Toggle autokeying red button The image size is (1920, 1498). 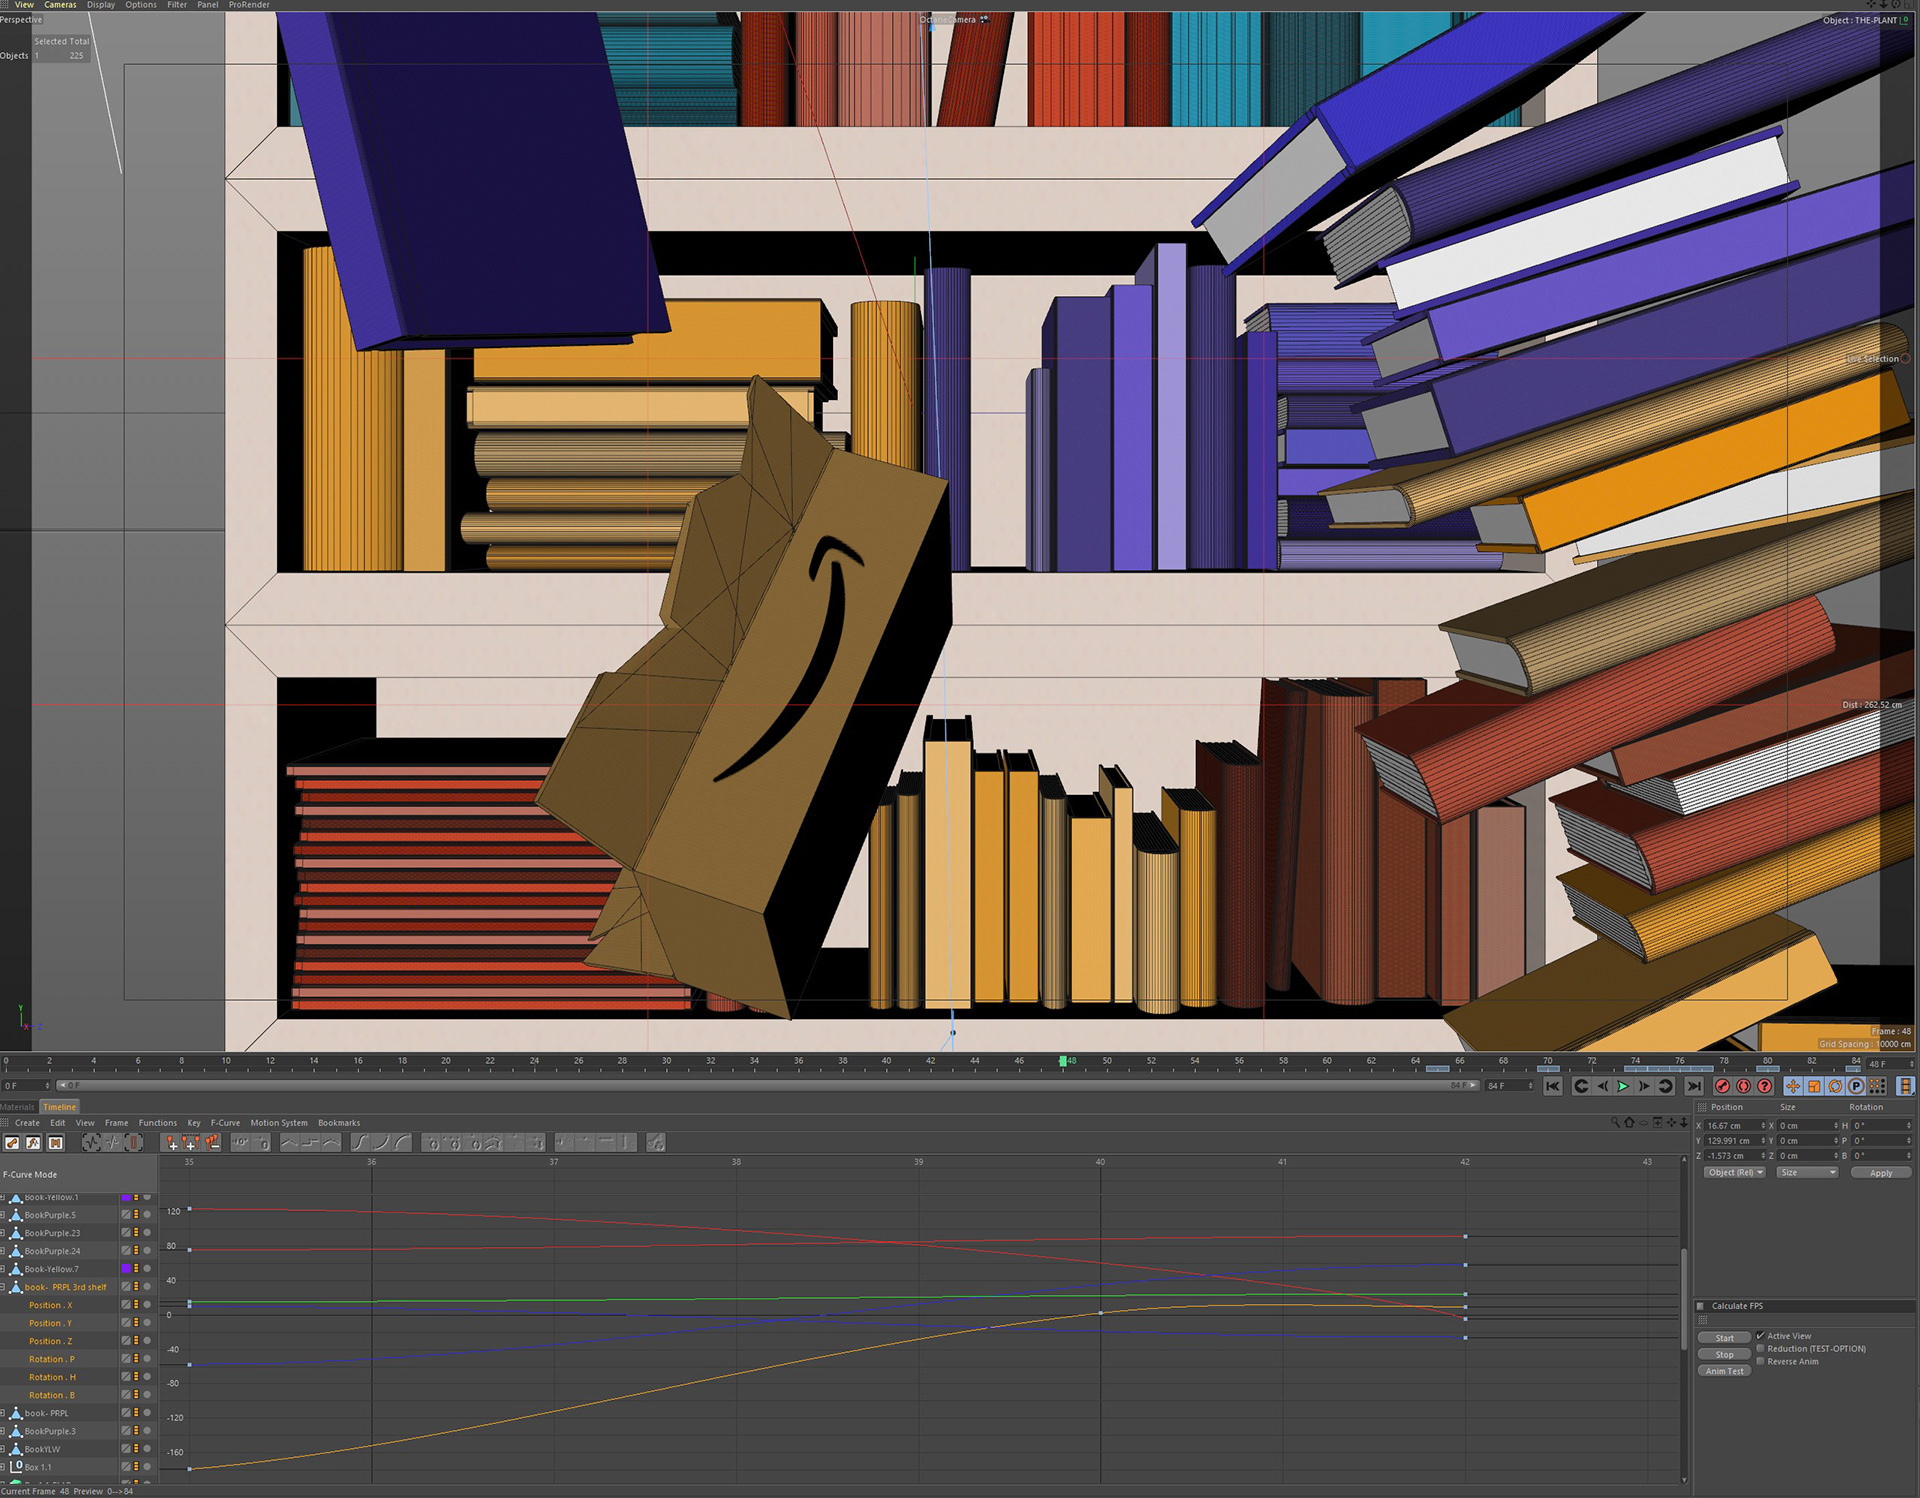pos(1743,1086)
